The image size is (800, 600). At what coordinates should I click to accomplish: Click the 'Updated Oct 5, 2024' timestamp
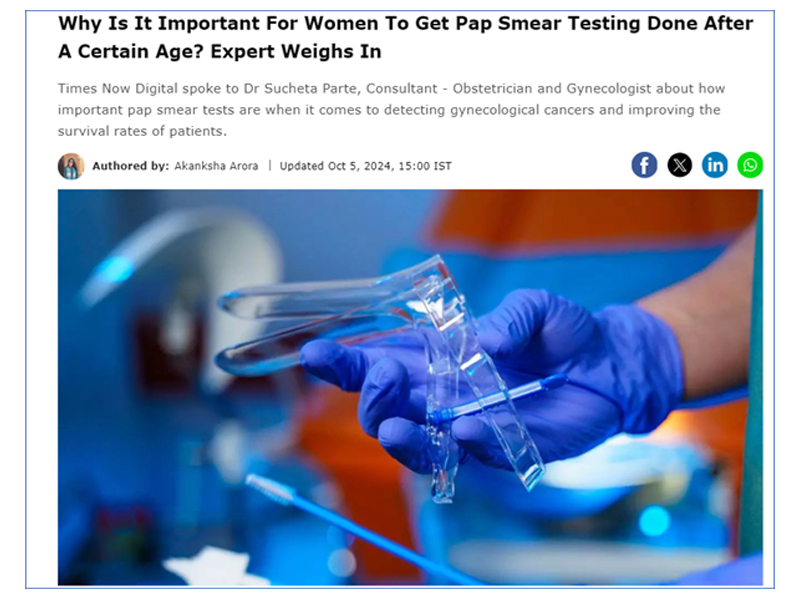(x=336, y=166)
